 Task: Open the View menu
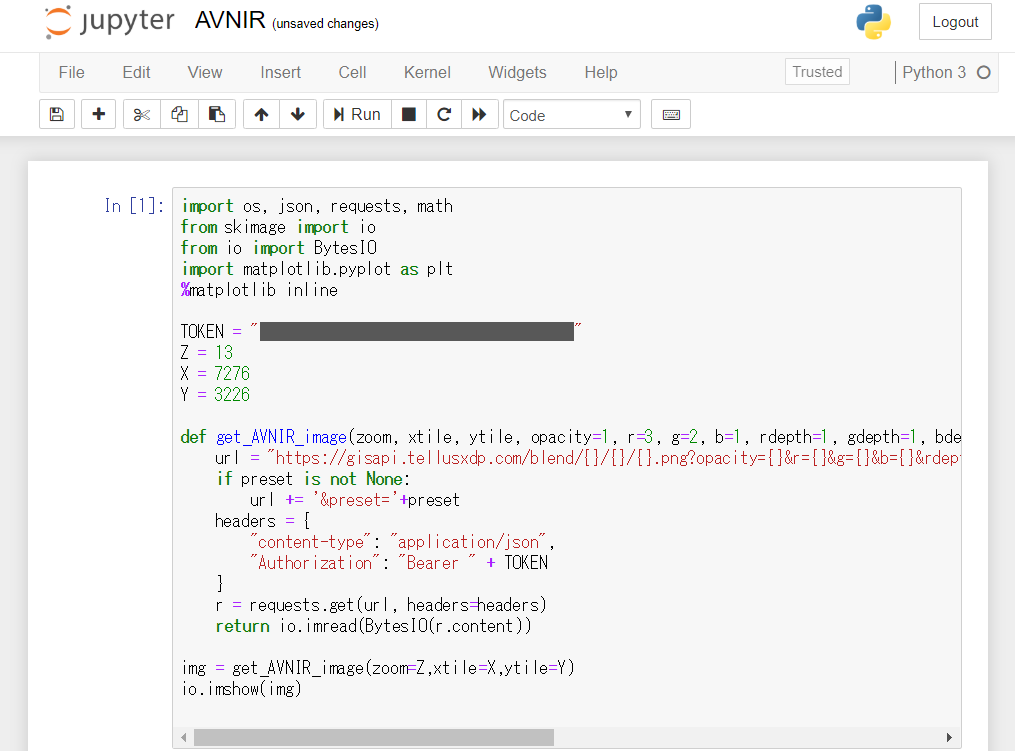[x=205, y=73]
